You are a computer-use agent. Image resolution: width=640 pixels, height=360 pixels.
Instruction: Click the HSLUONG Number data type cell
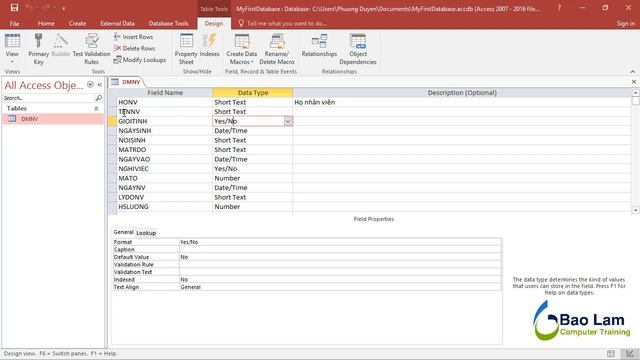tap(252, 207)
